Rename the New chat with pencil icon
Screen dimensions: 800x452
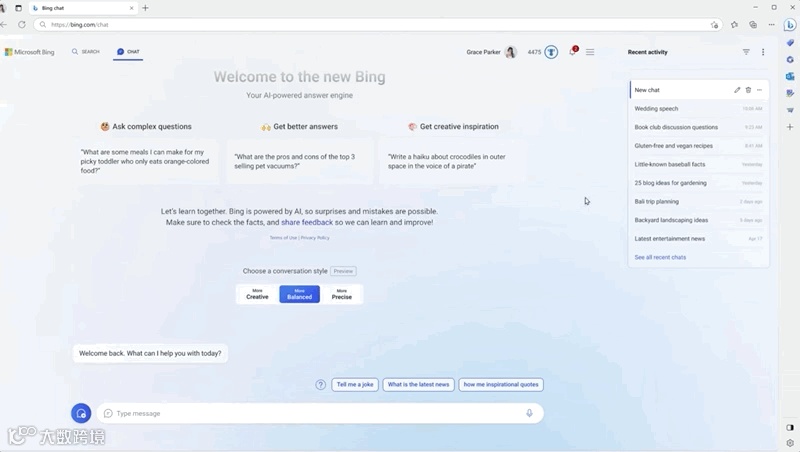pyautogui.click(x=737, y=90)
